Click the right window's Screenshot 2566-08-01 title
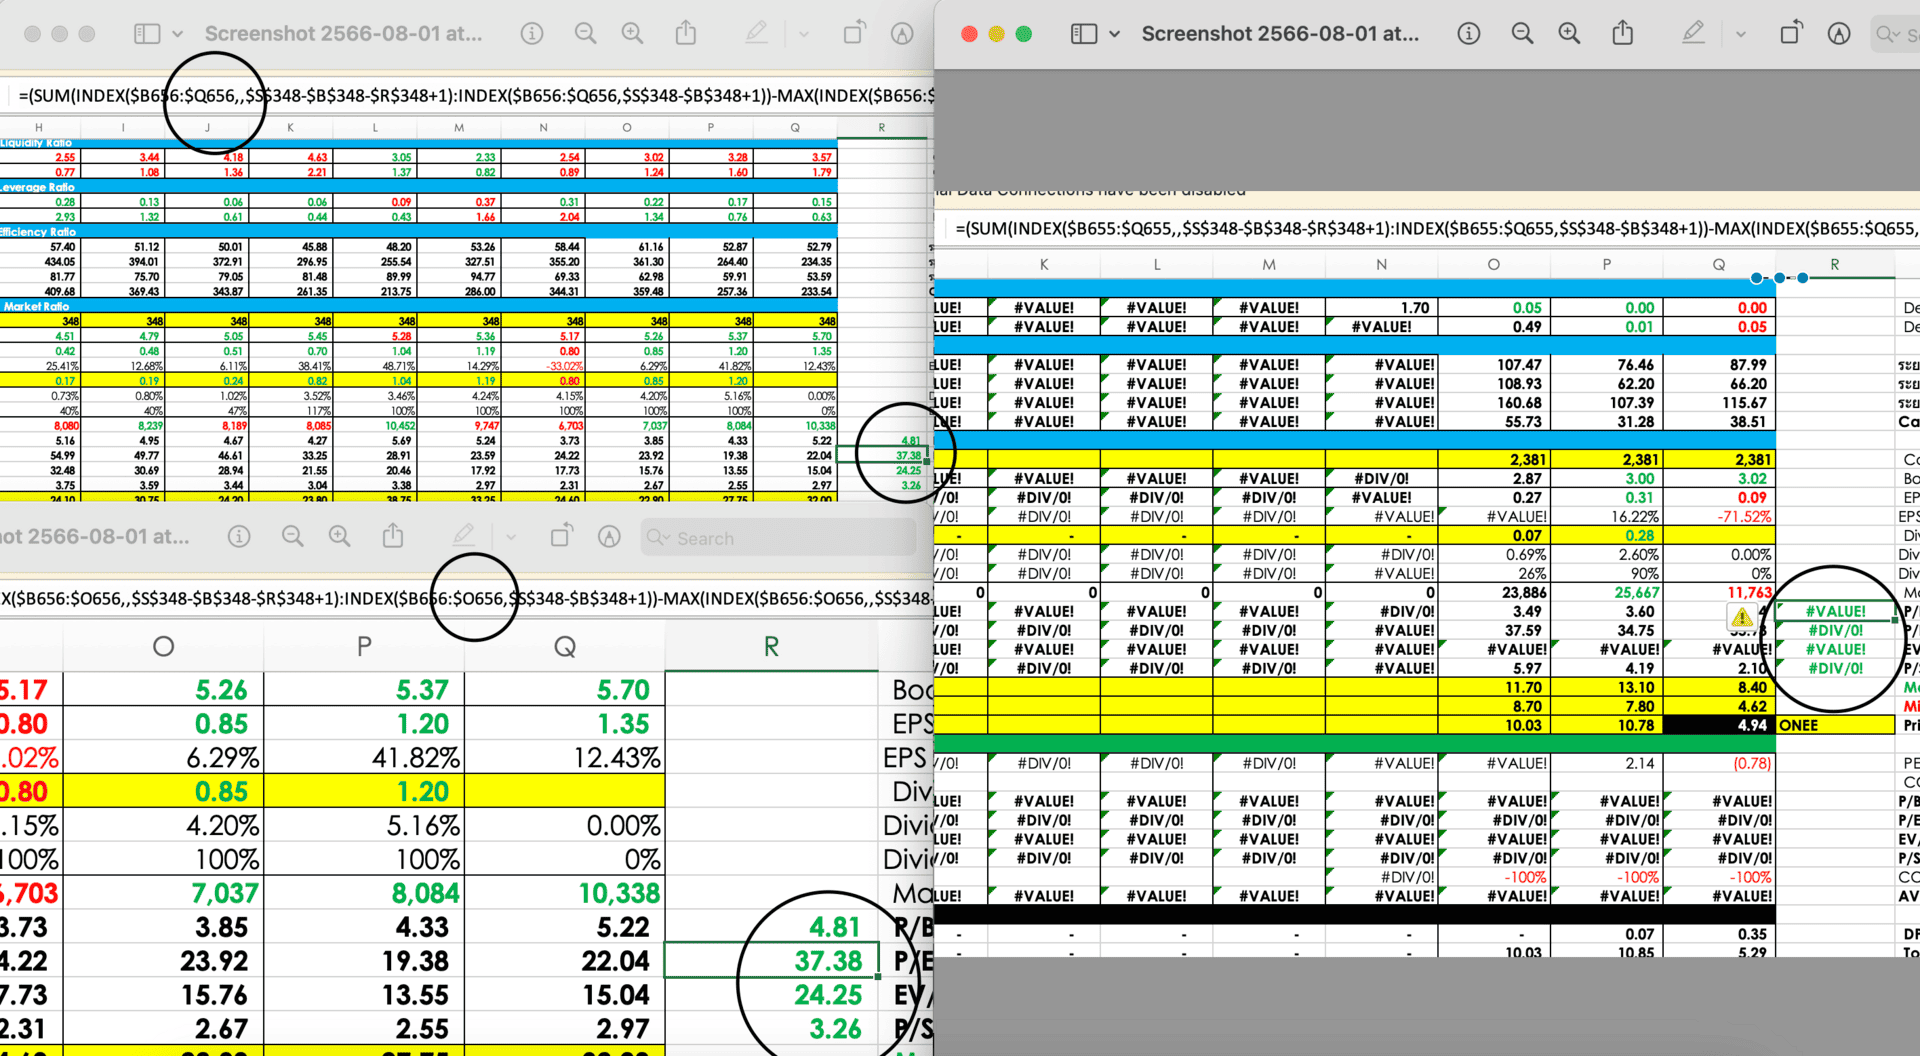 coord(1280,34)
